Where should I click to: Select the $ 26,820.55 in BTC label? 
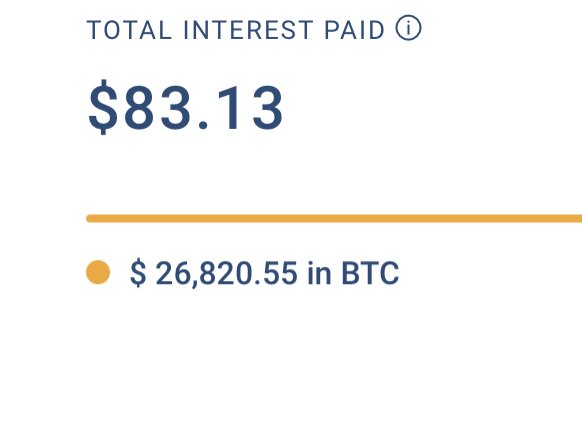(265, 273)
